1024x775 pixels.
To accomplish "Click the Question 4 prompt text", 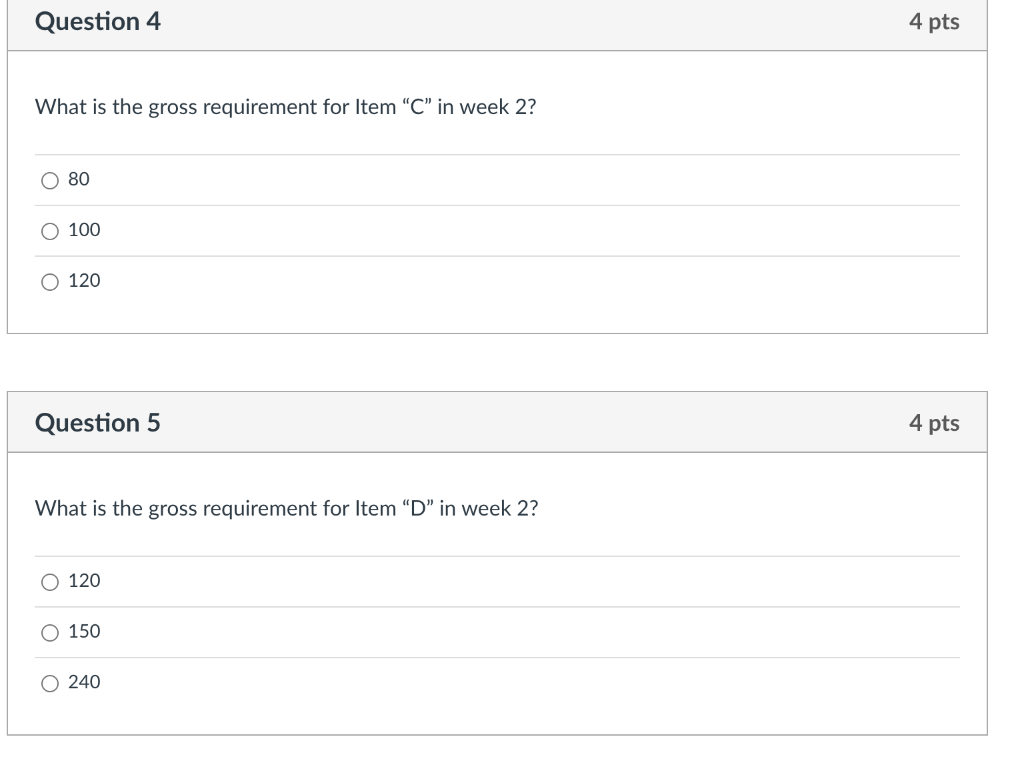I will tap(287, 107).
